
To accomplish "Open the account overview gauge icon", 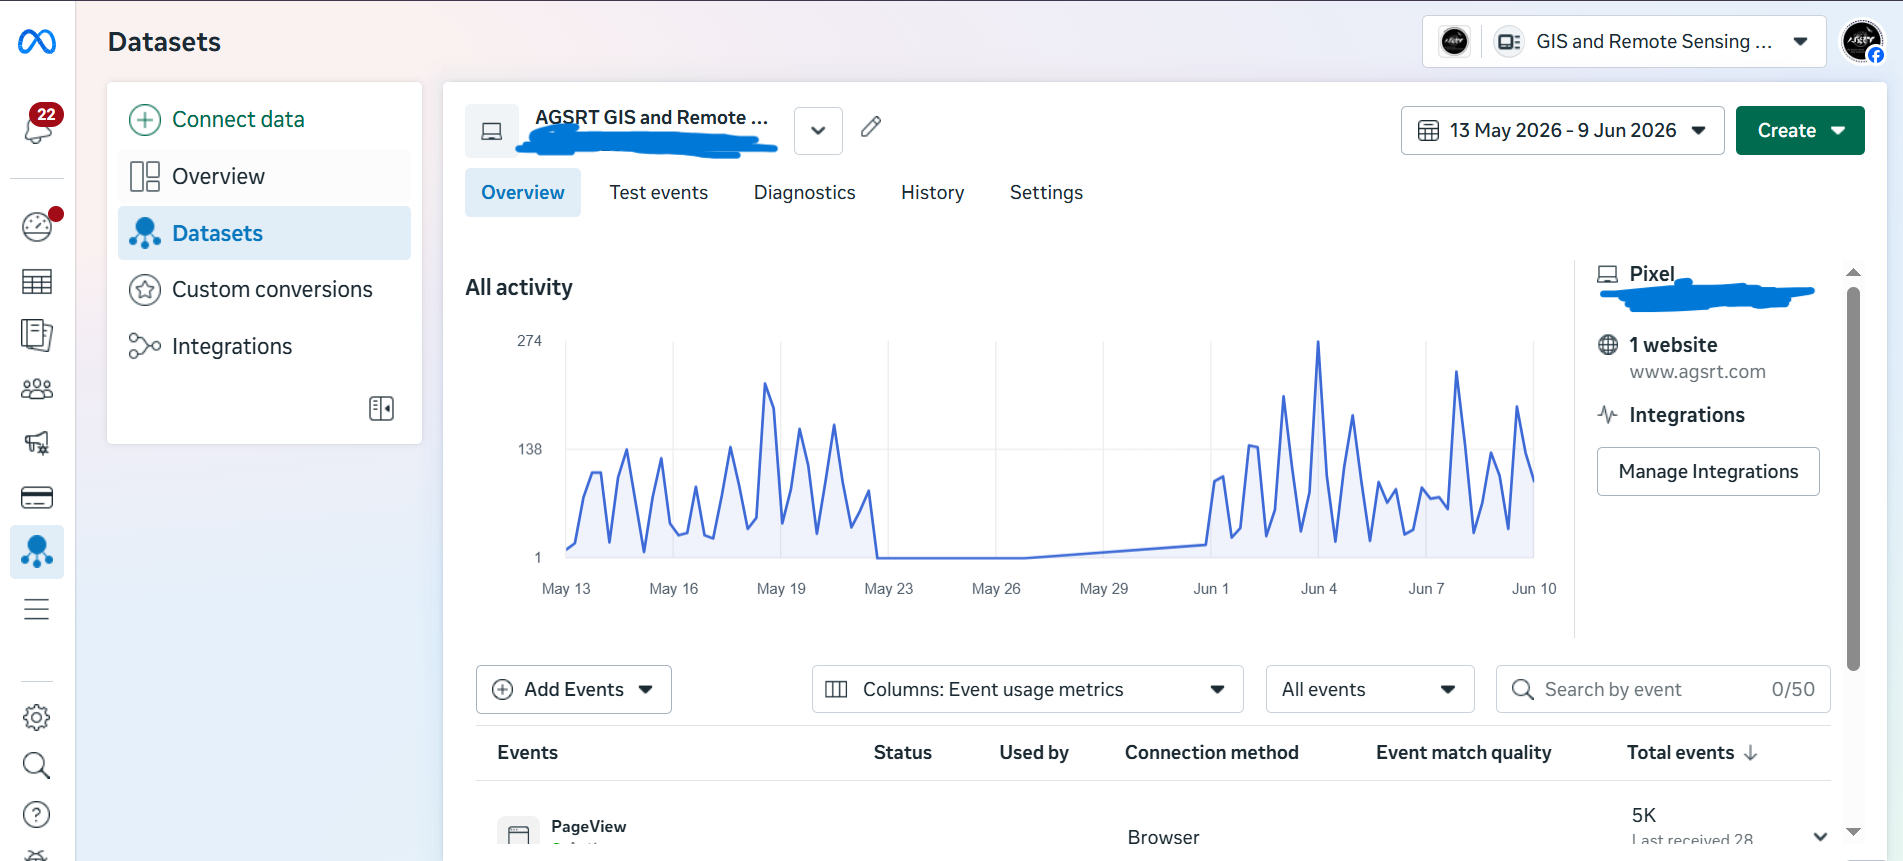I will 37,226.
